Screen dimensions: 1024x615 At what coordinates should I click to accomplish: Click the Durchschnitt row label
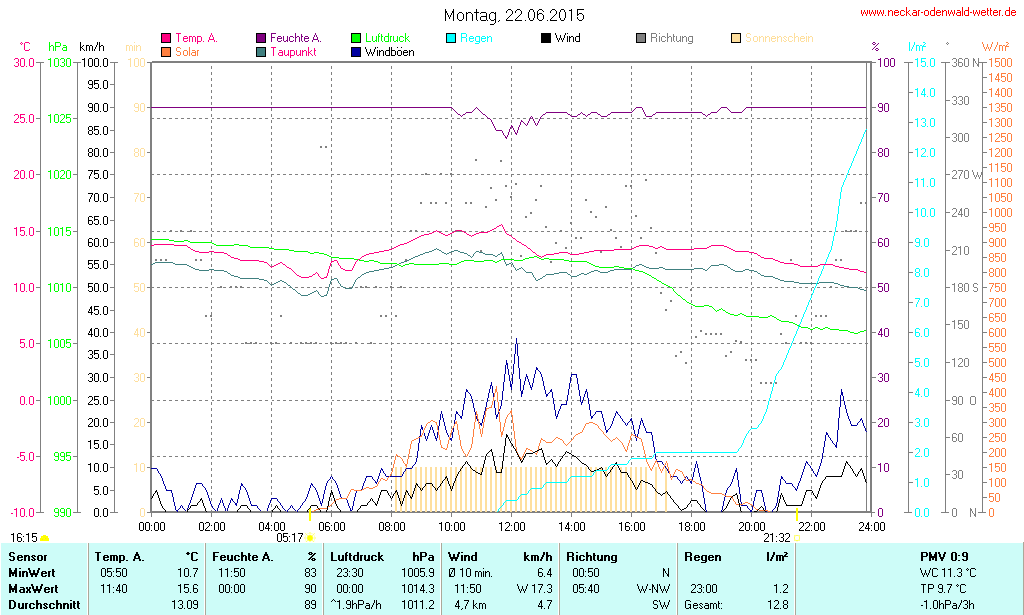click(x=41, y=604)
